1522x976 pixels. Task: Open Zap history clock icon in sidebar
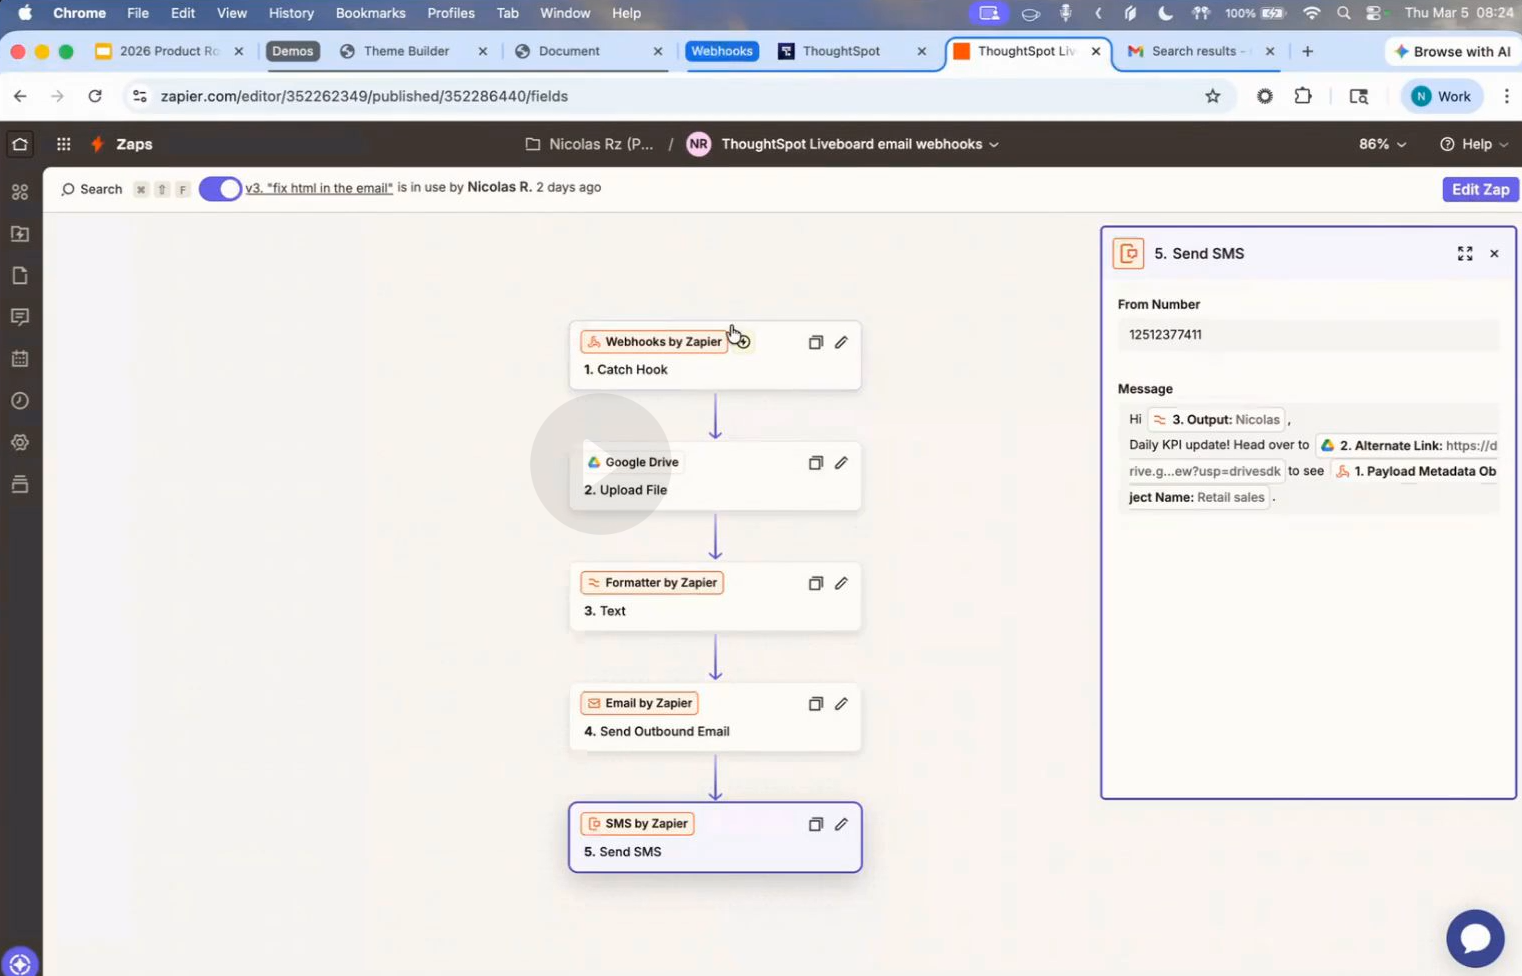click(20, 401)
